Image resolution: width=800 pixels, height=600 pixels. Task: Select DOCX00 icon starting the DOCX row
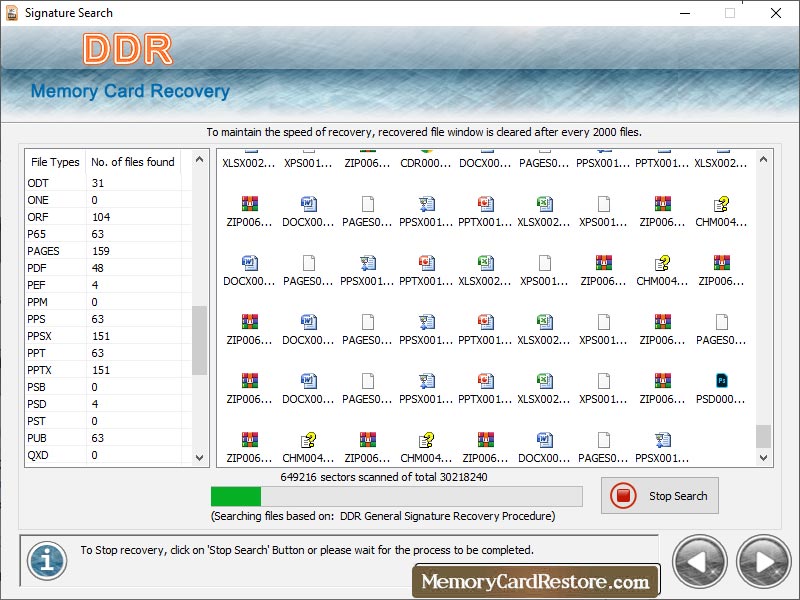[x=249, y=263]
